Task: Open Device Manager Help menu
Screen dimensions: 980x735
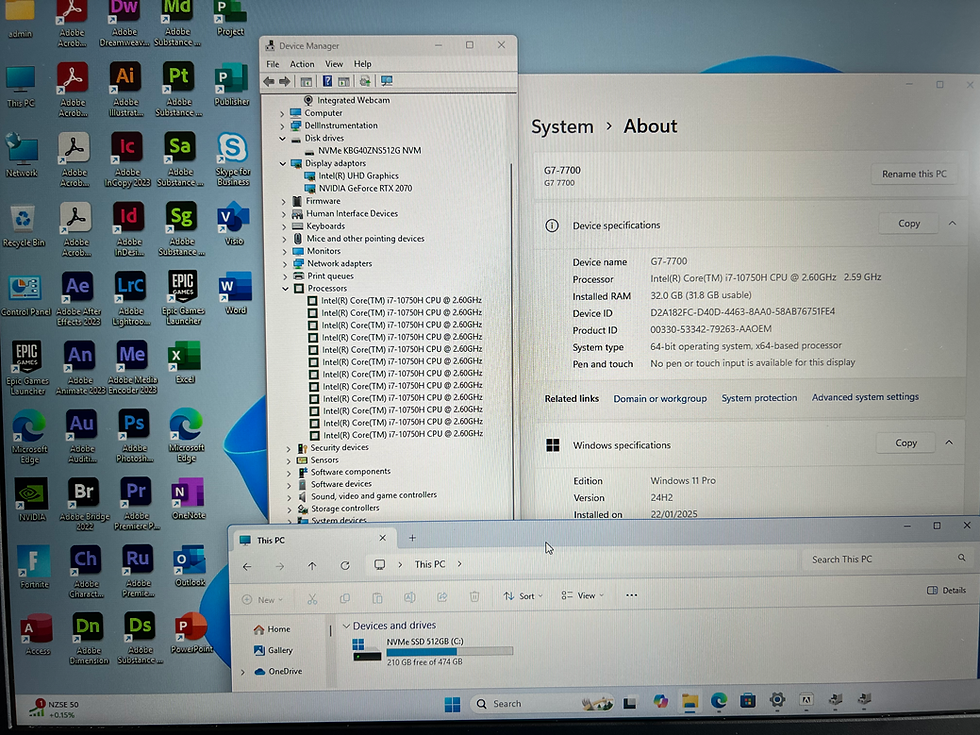Action: click(362, 64)
